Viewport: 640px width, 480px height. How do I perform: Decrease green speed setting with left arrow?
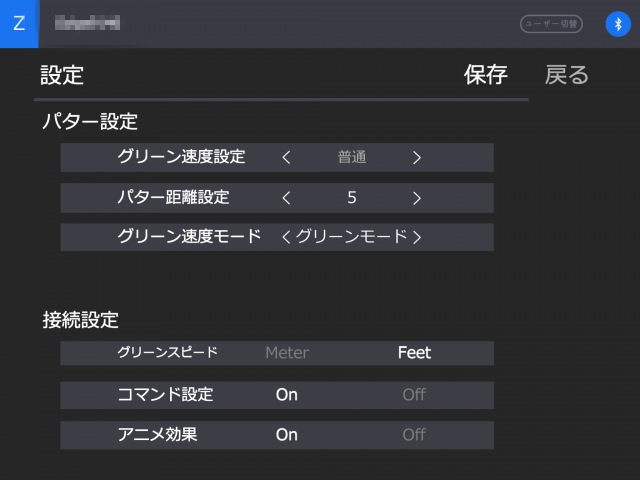286,158
